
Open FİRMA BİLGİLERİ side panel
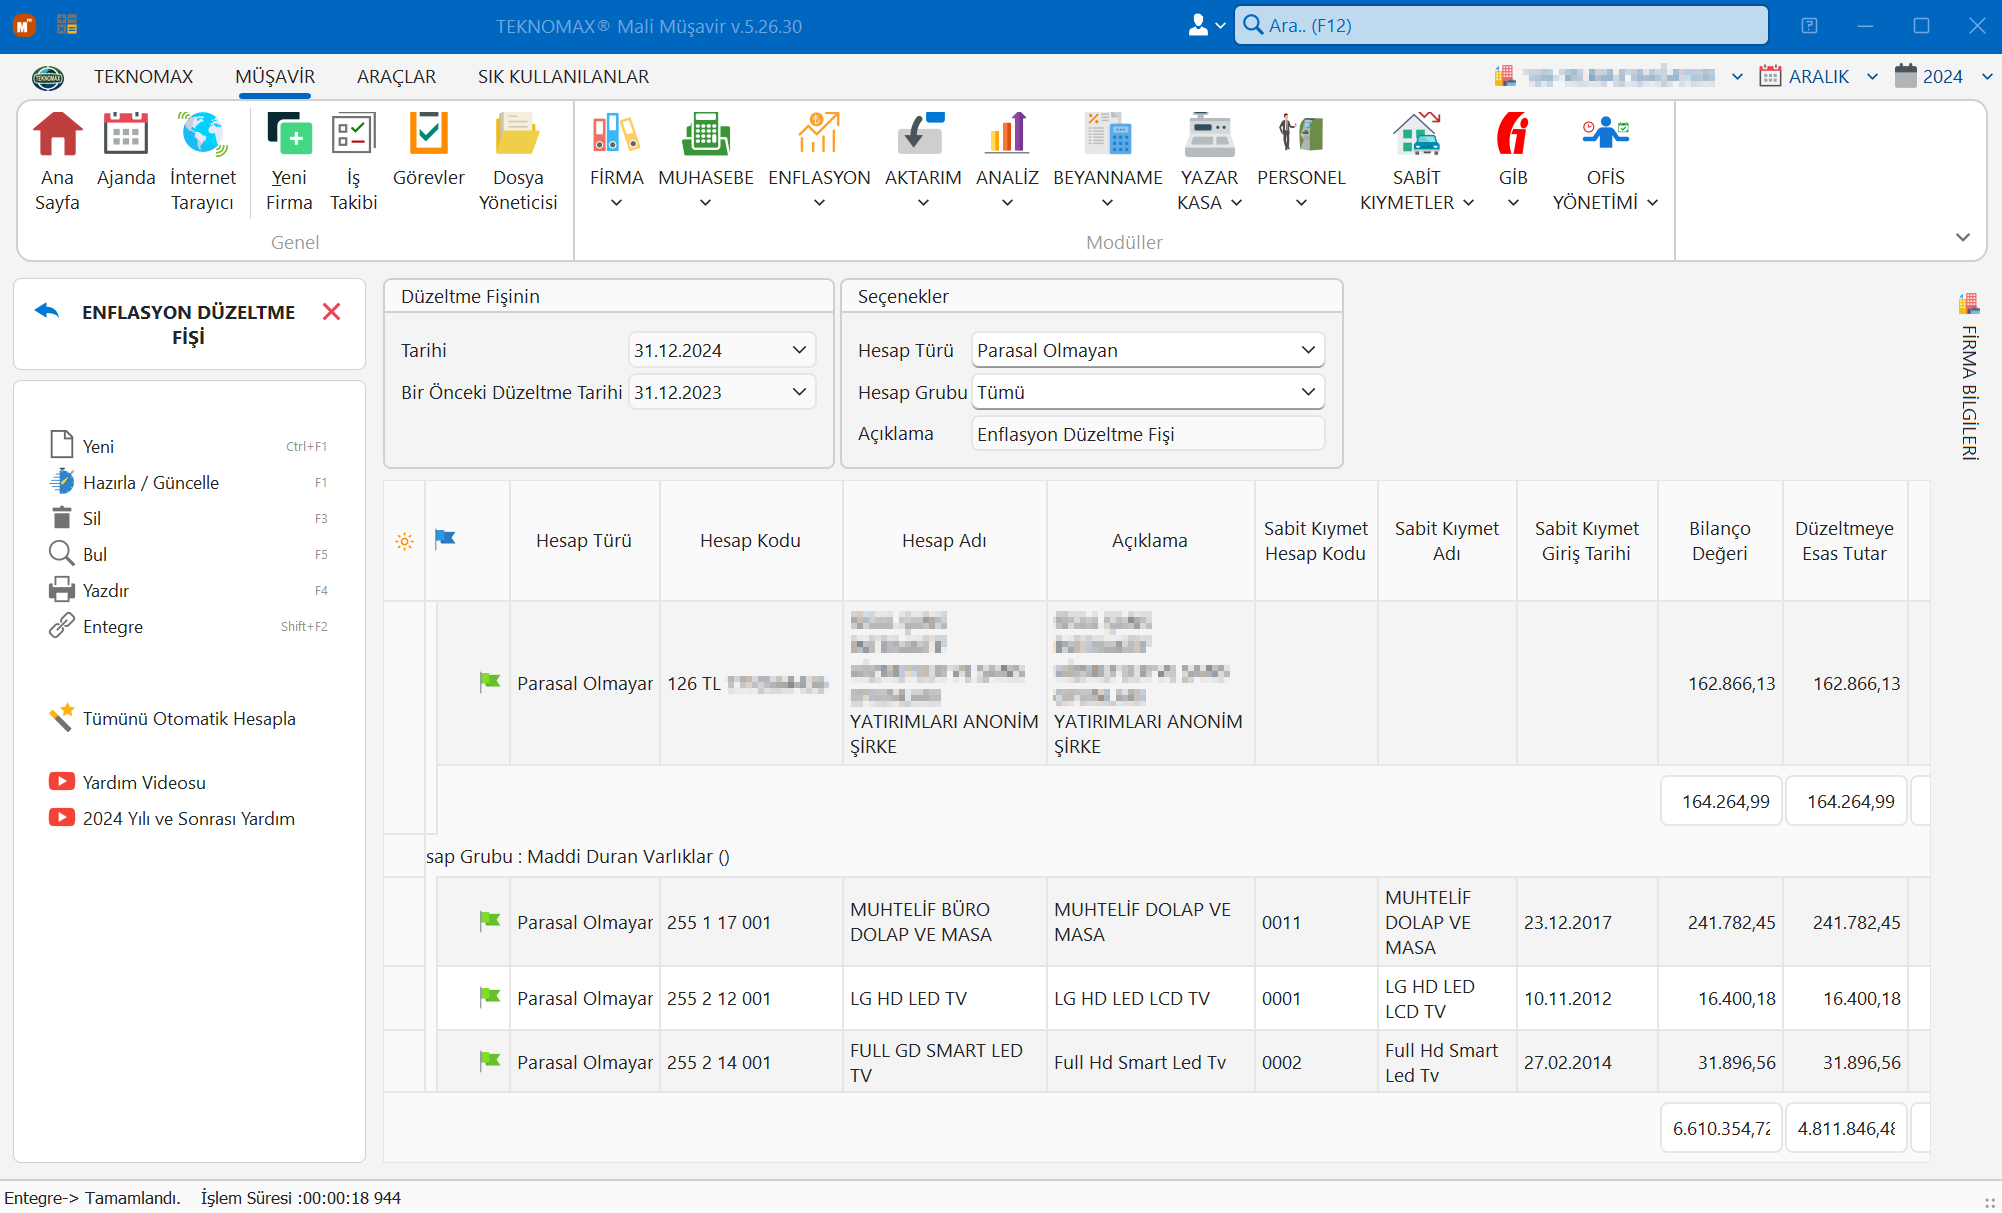tap(1969, 378)
